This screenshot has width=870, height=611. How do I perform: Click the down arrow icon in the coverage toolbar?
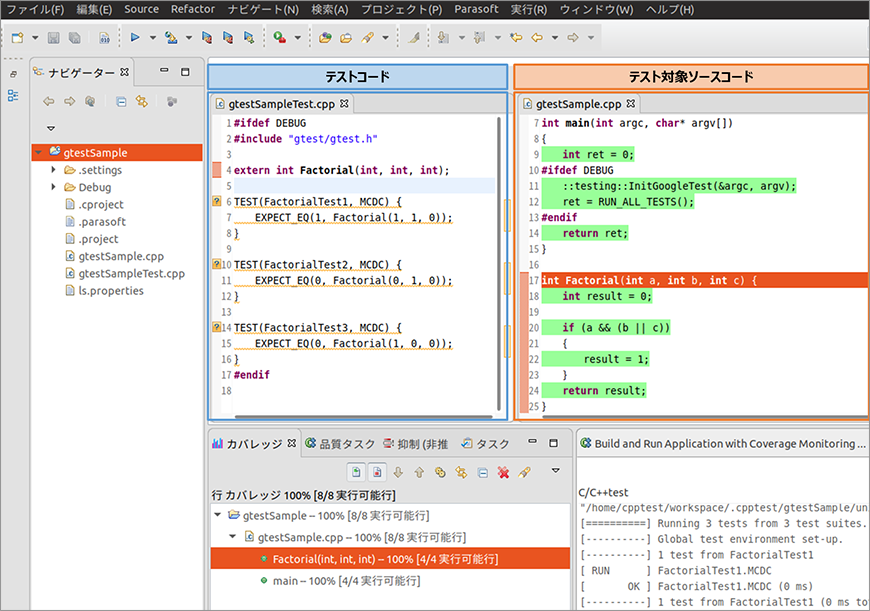[x=398, y=472]
